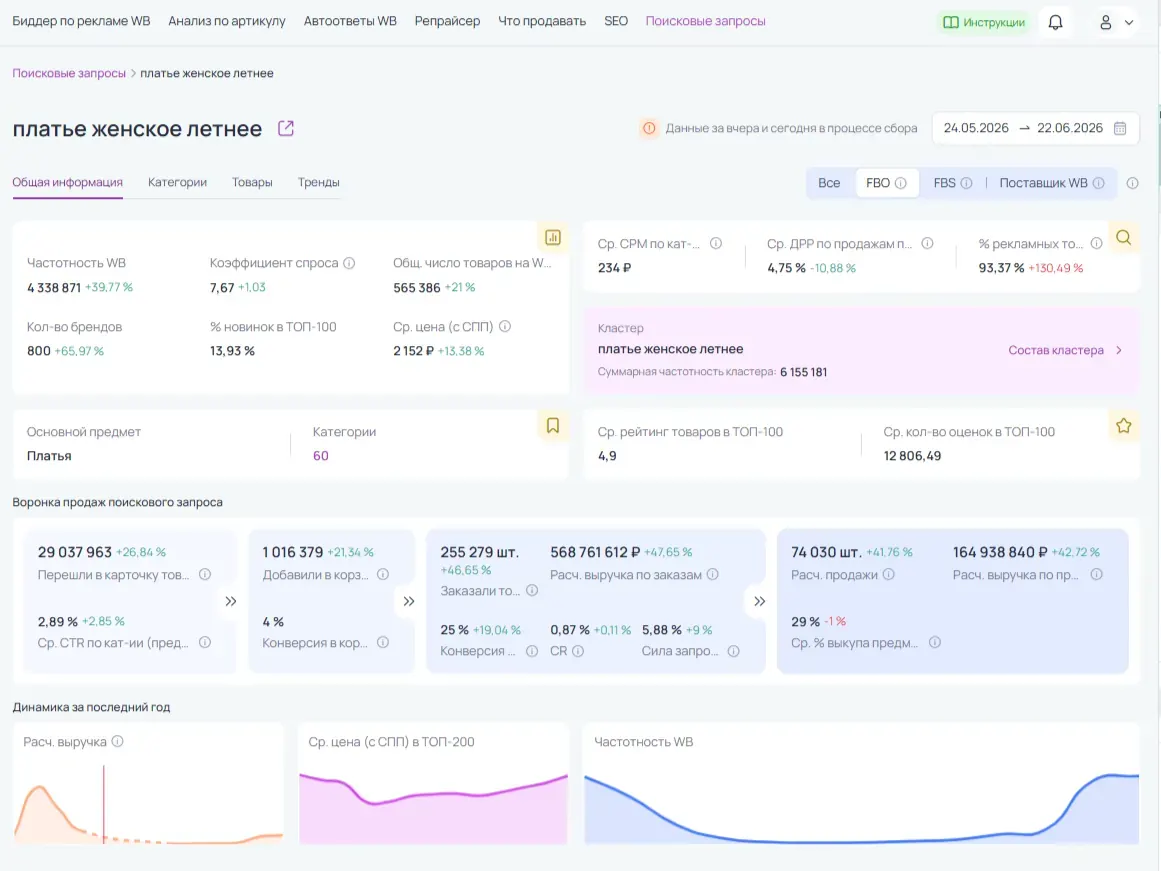Click the Частотность WB chart
This screenshot has height=871, width=1161.
(x=862, y=807)
